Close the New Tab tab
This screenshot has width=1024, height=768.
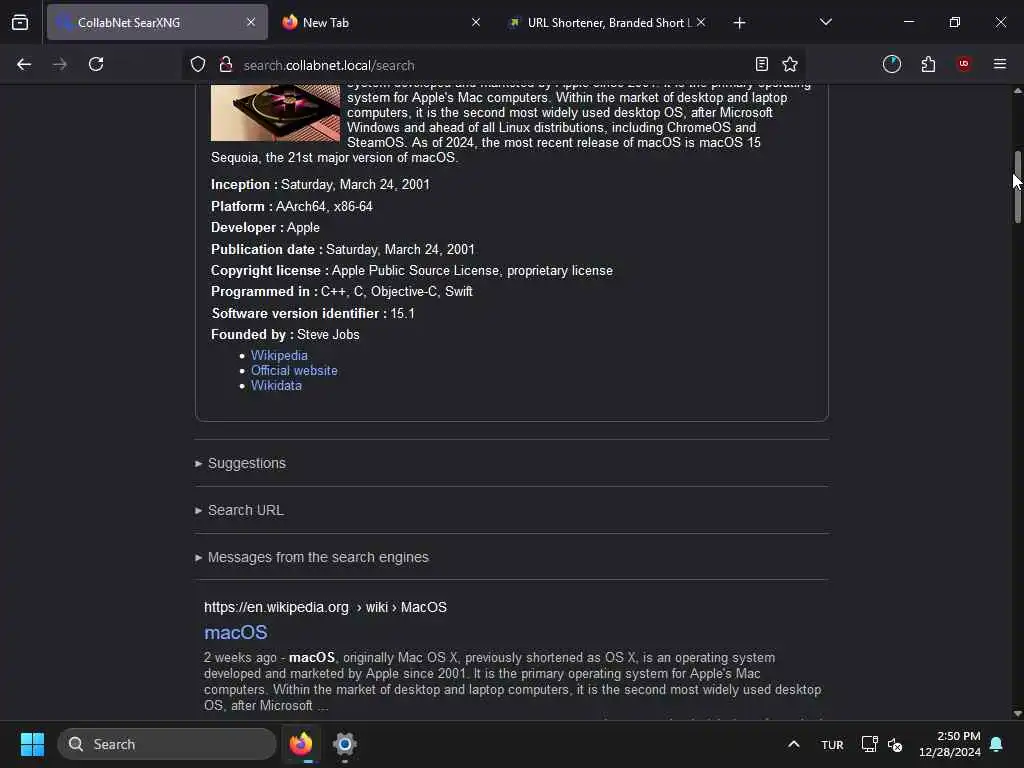click(x=476, y=23)
